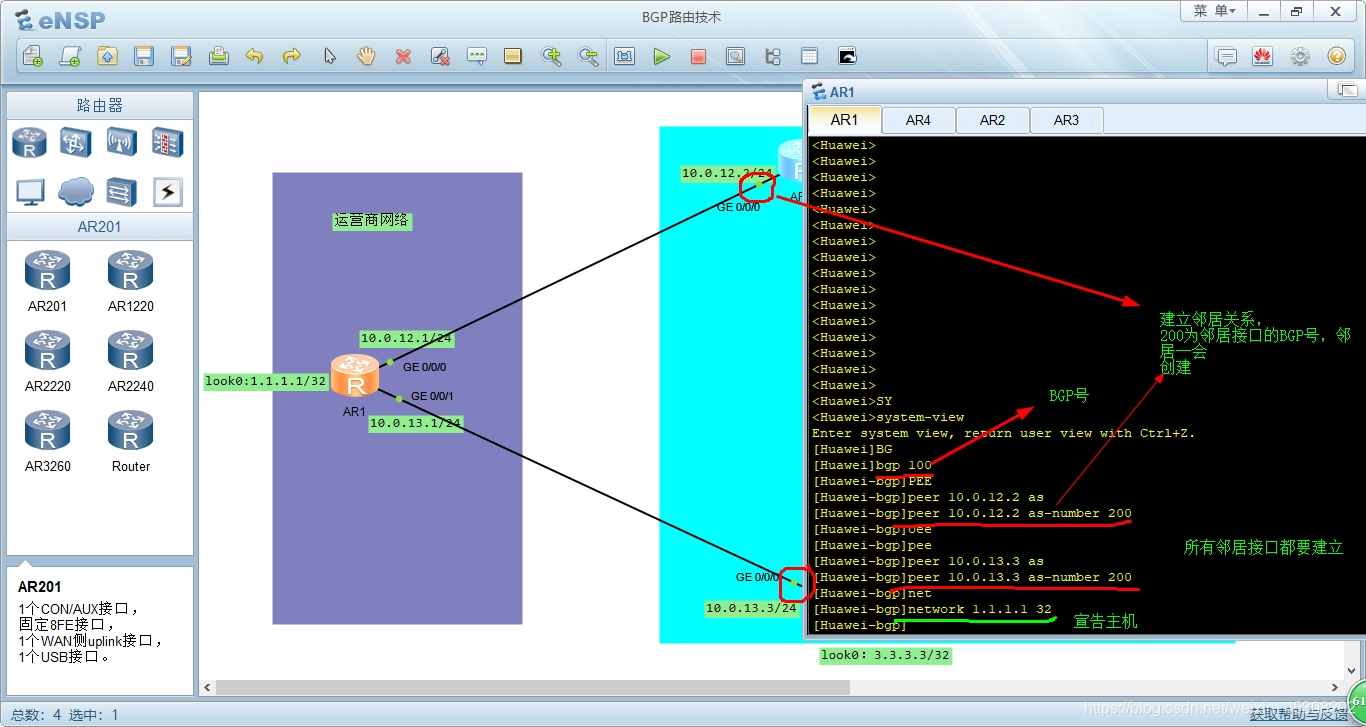Open the help question mark icon
This screenshot has width=1366, height=727.
point(1337,56)
